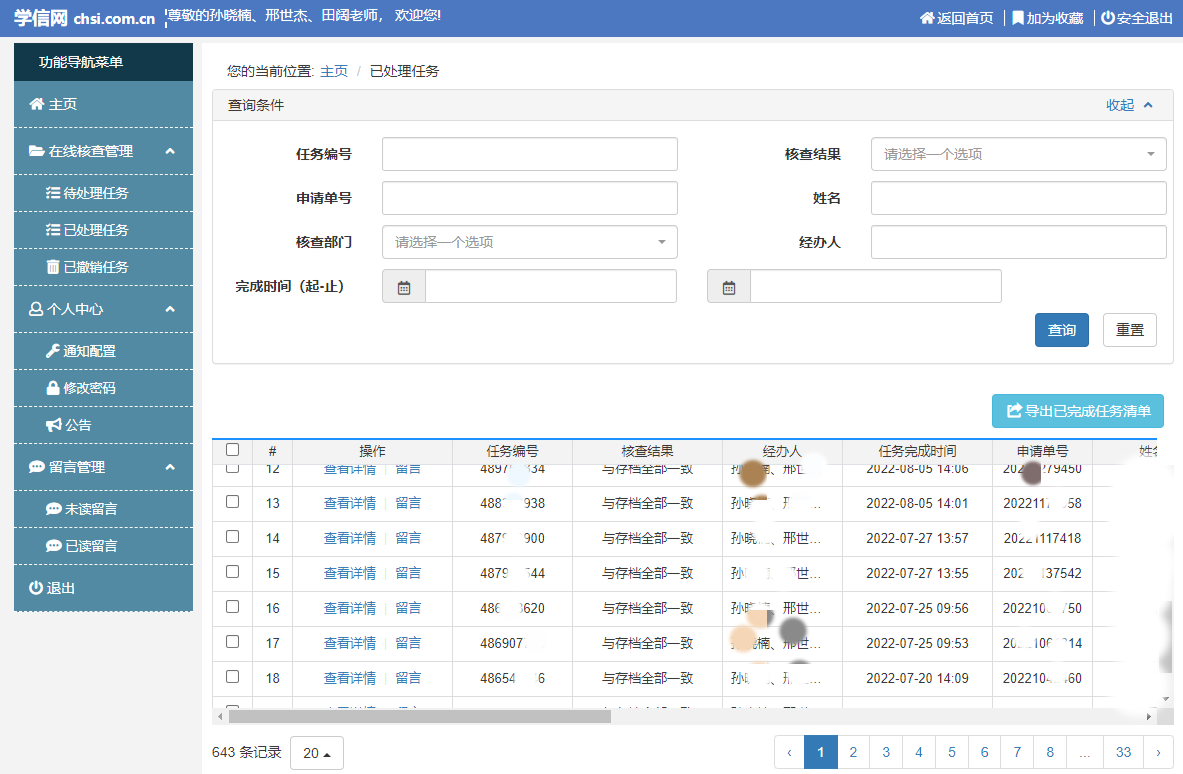1183x774 pixels.
Task: Click the blue 查询 button
Action: 1061,330
